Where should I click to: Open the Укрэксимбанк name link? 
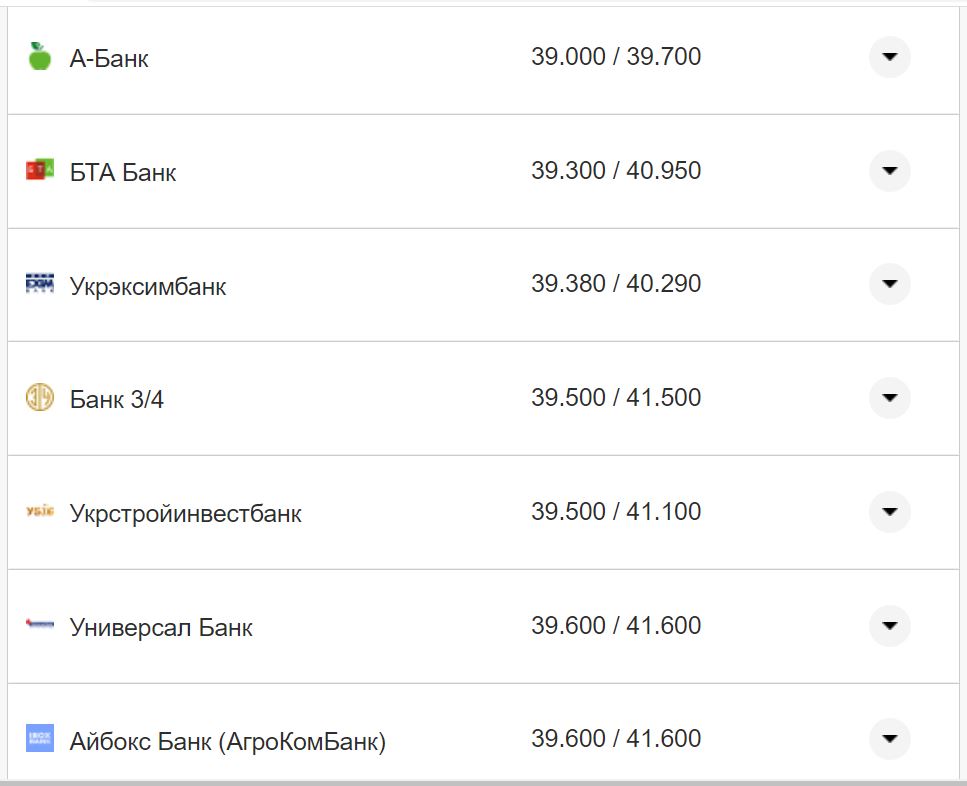[148, 287]
